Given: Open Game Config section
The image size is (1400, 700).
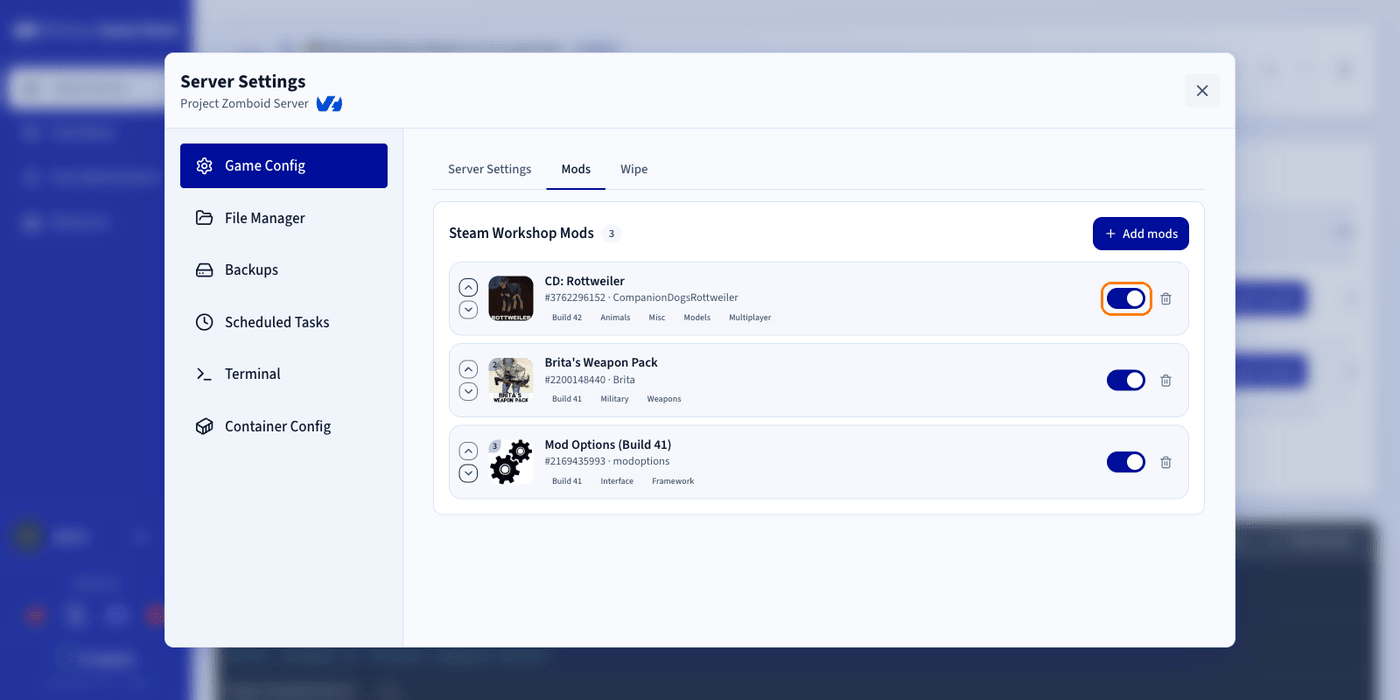Looking at the screenshot, I should 284,166.
